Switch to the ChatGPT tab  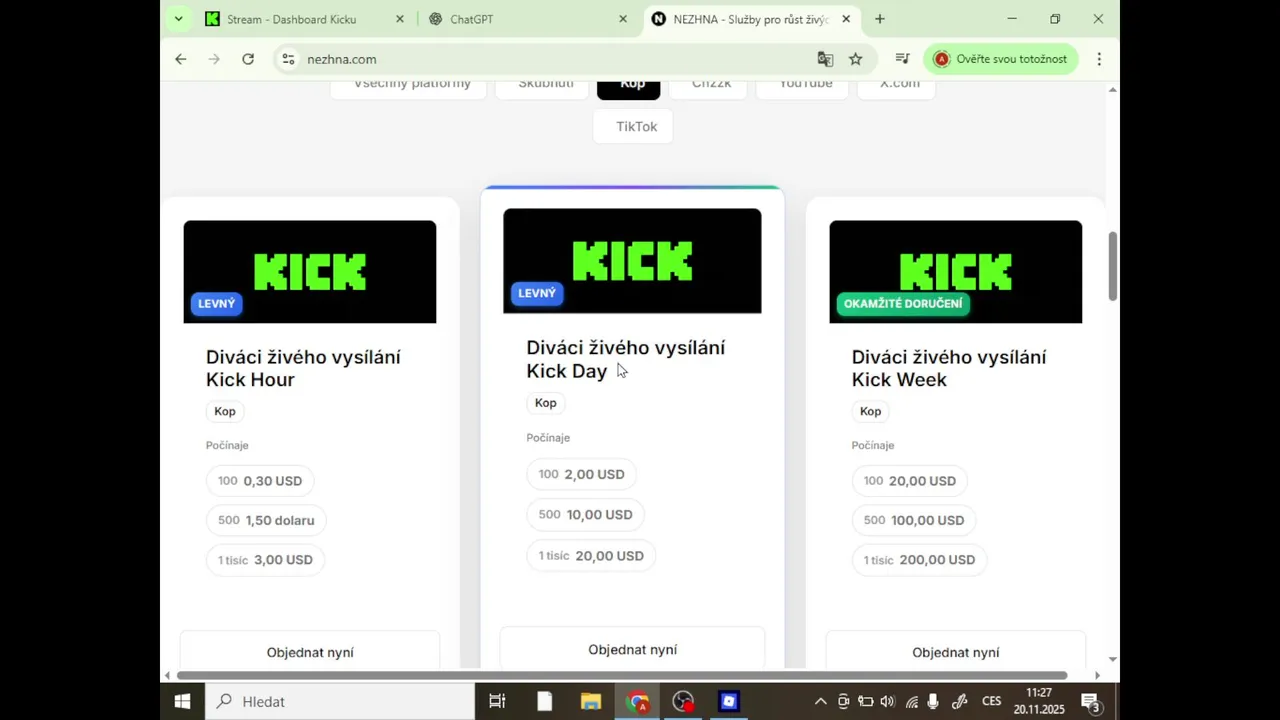[x=471, y=19]
